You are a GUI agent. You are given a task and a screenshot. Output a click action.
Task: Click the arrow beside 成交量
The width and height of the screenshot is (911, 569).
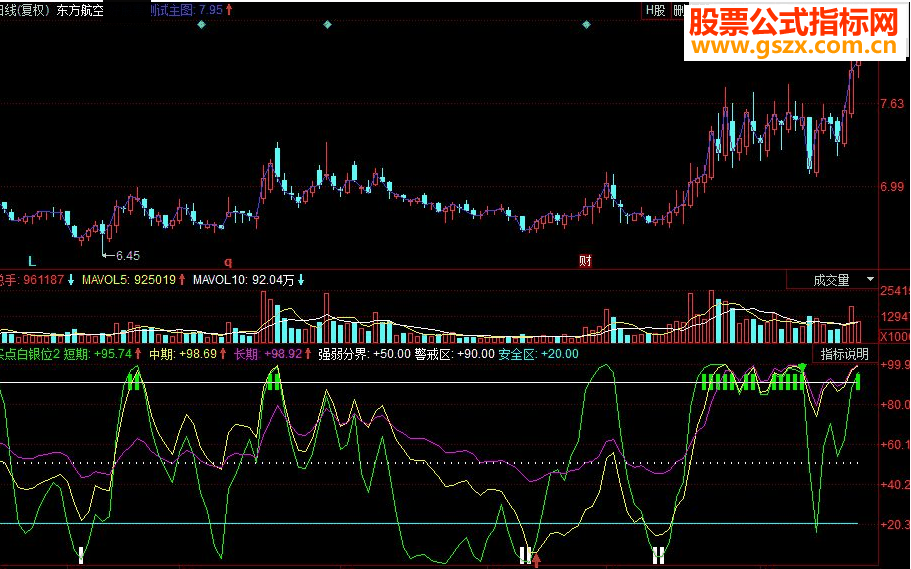(x=870, y=280)
